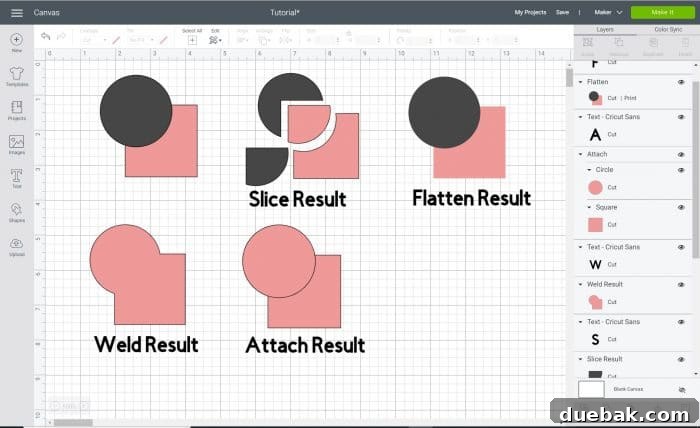The image size is (700, 428).
Task: Click the Arrange tool icon
Action: (262, 41)
